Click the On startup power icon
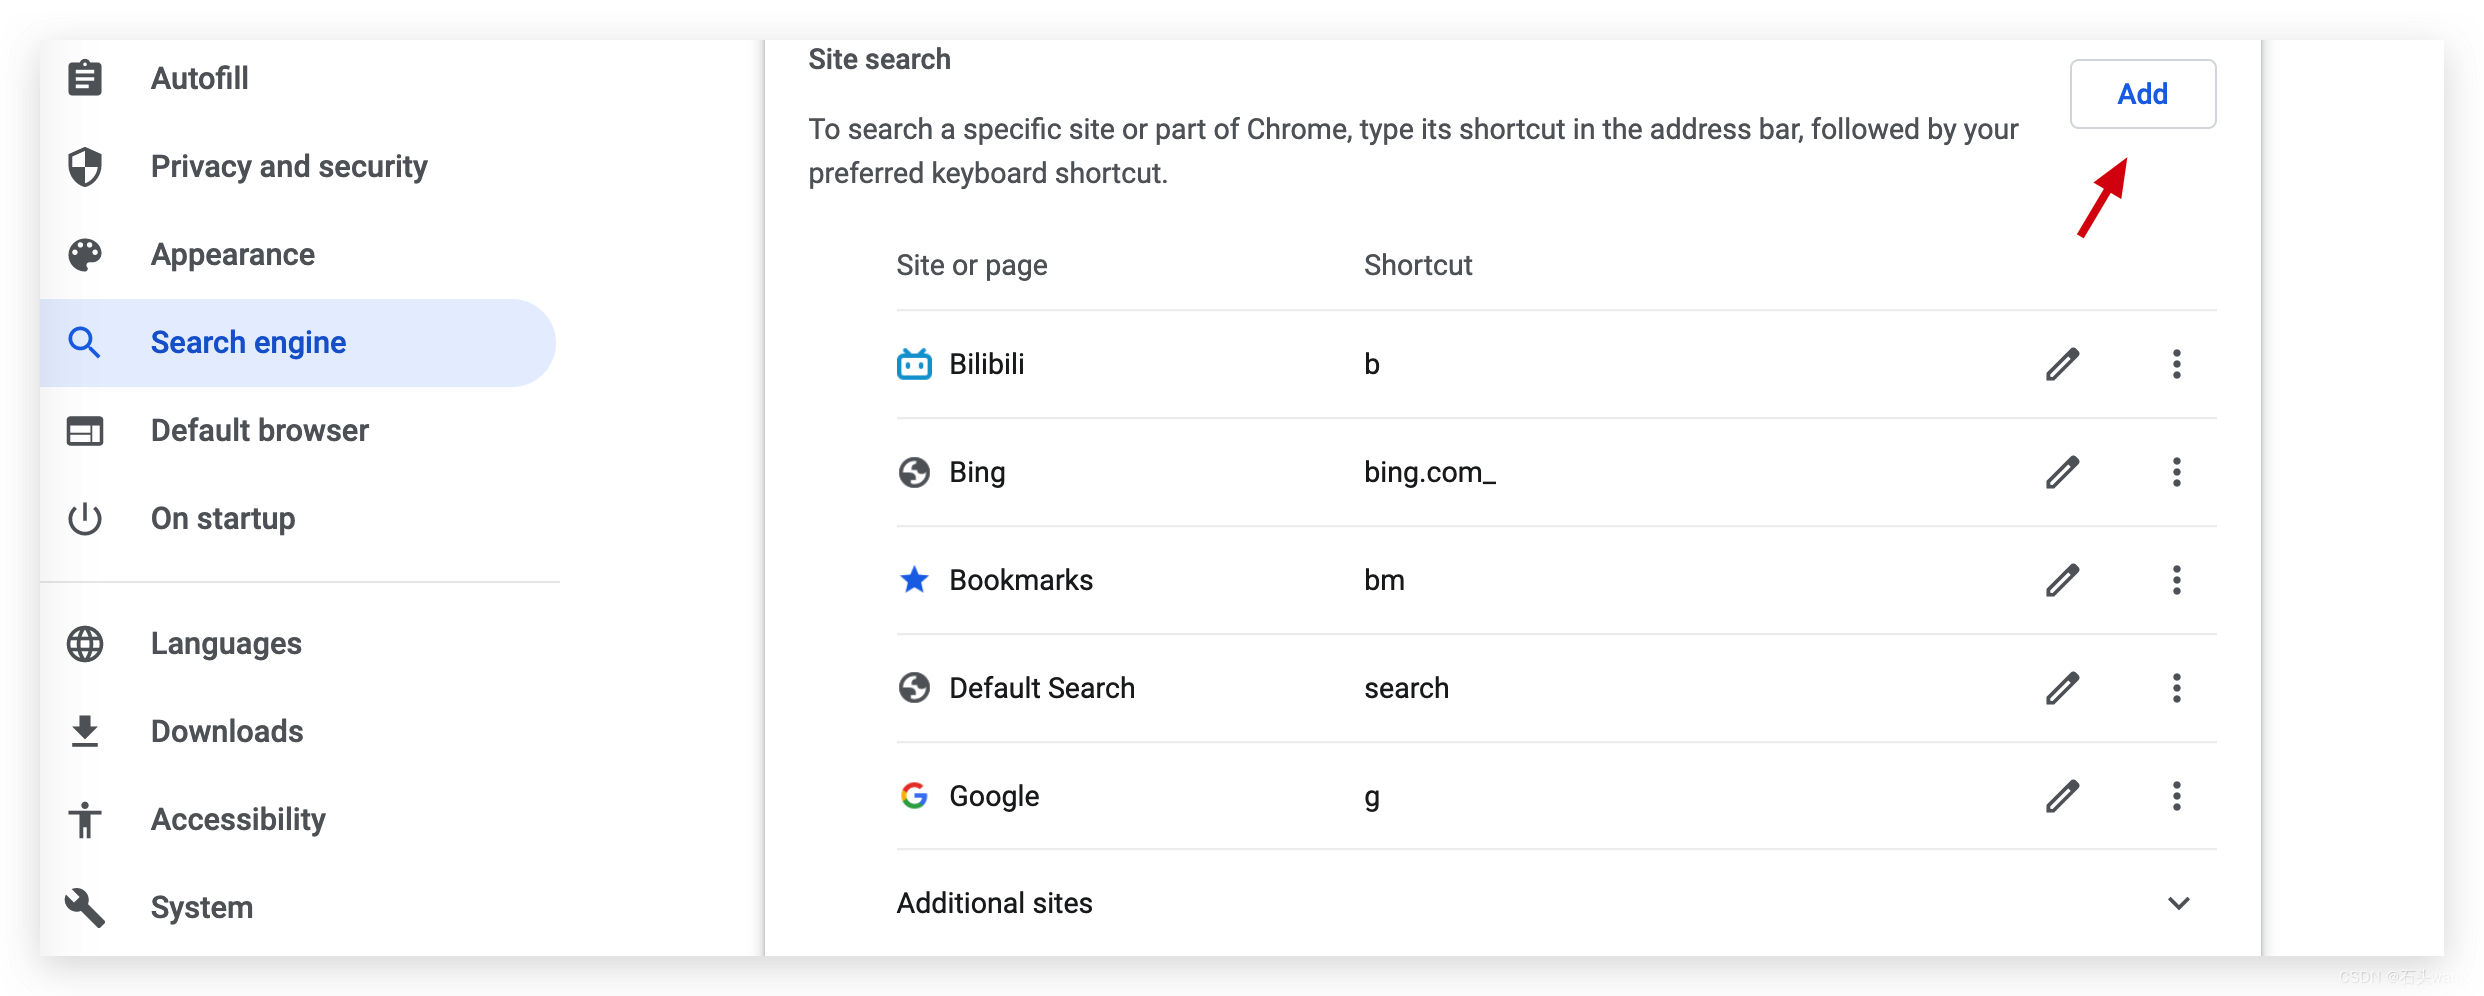This screenshot has width=2484, height=996. [x=85, y=518]
